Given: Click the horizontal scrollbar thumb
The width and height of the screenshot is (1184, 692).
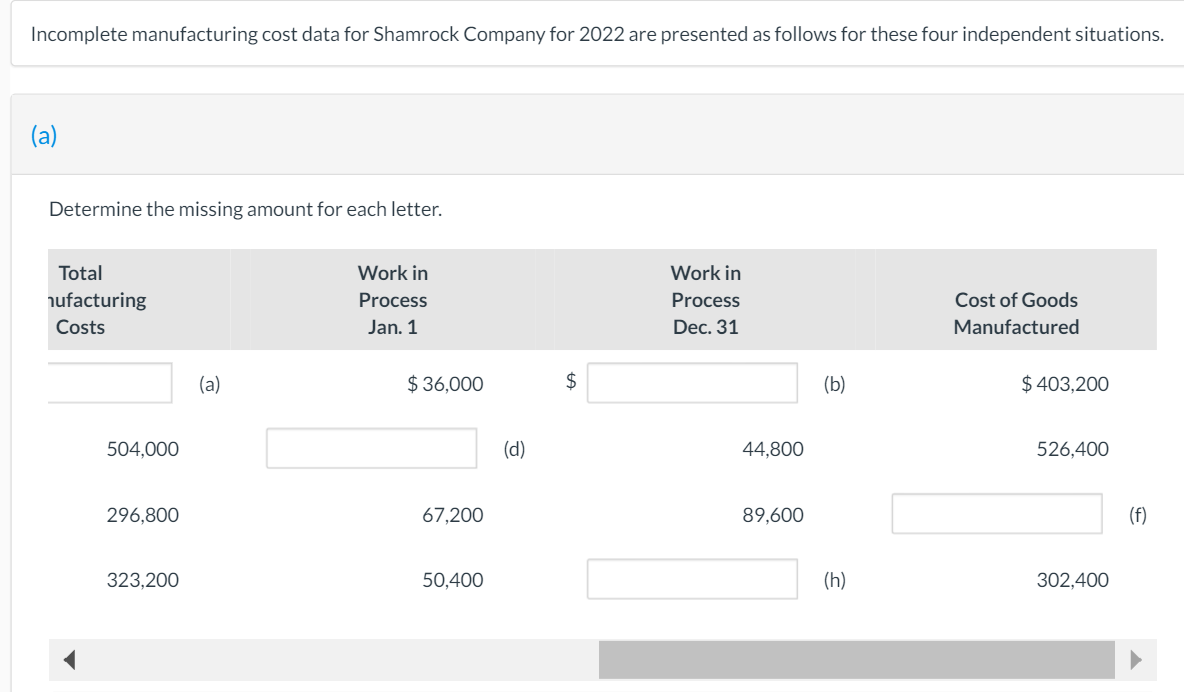Looking at the screenshot, I should 856,660.
